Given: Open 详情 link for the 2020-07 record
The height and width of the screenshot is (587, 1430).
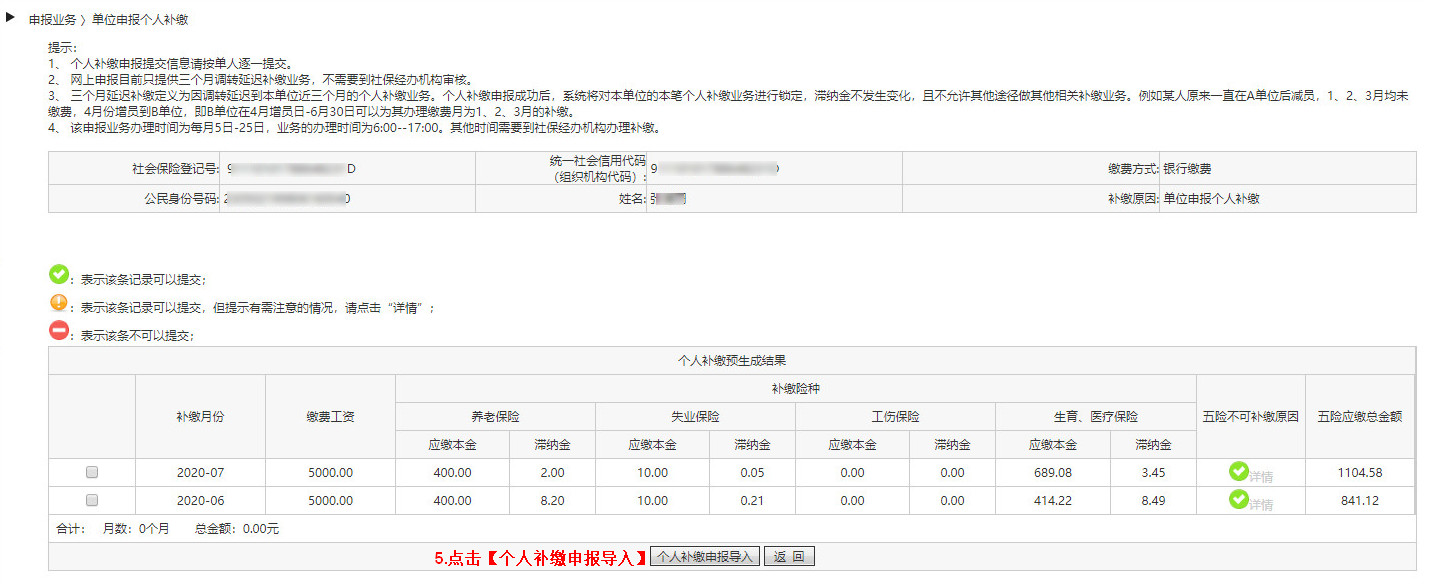Looking at the screenshot, I should pos(1261,477).
